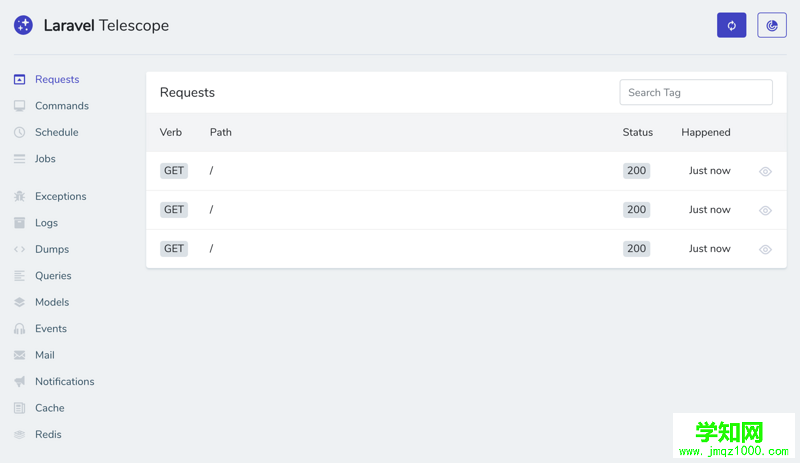Select the Mail envelope icon
The height and width of the screenshot is (463, 800).
point(19,355)
